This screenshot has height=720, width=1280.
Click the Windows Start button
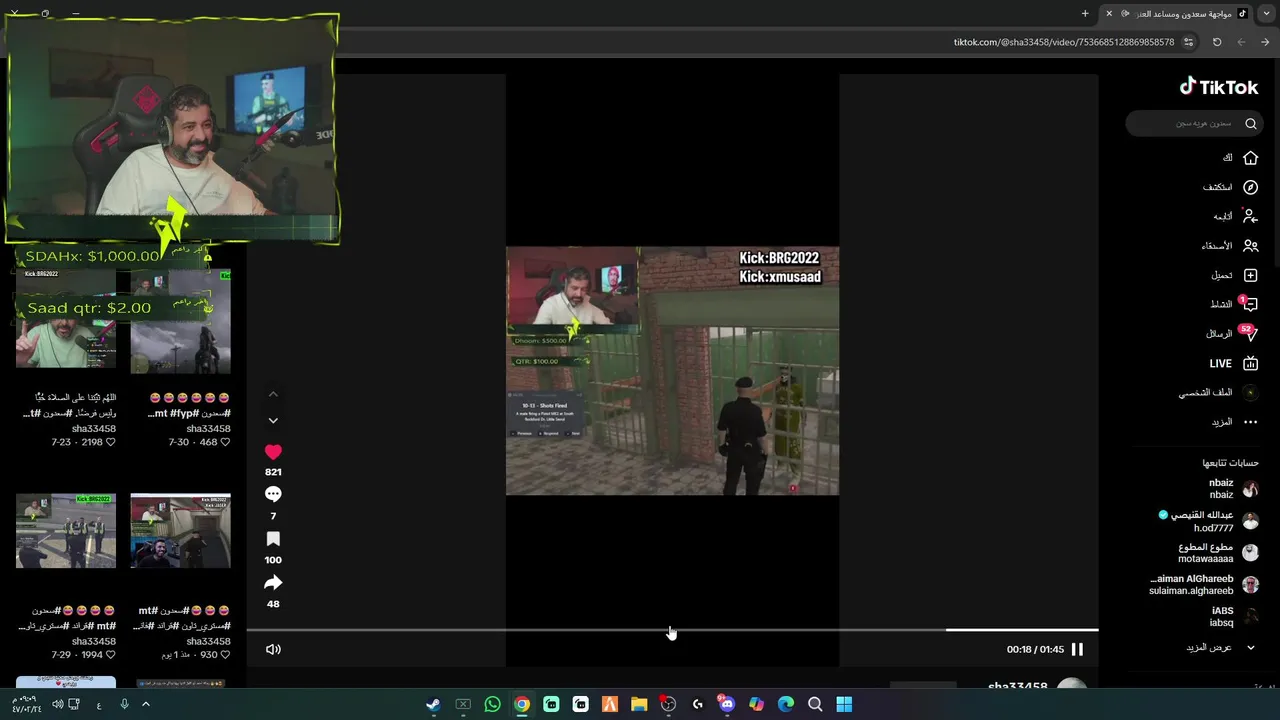(x=844, y=704)
